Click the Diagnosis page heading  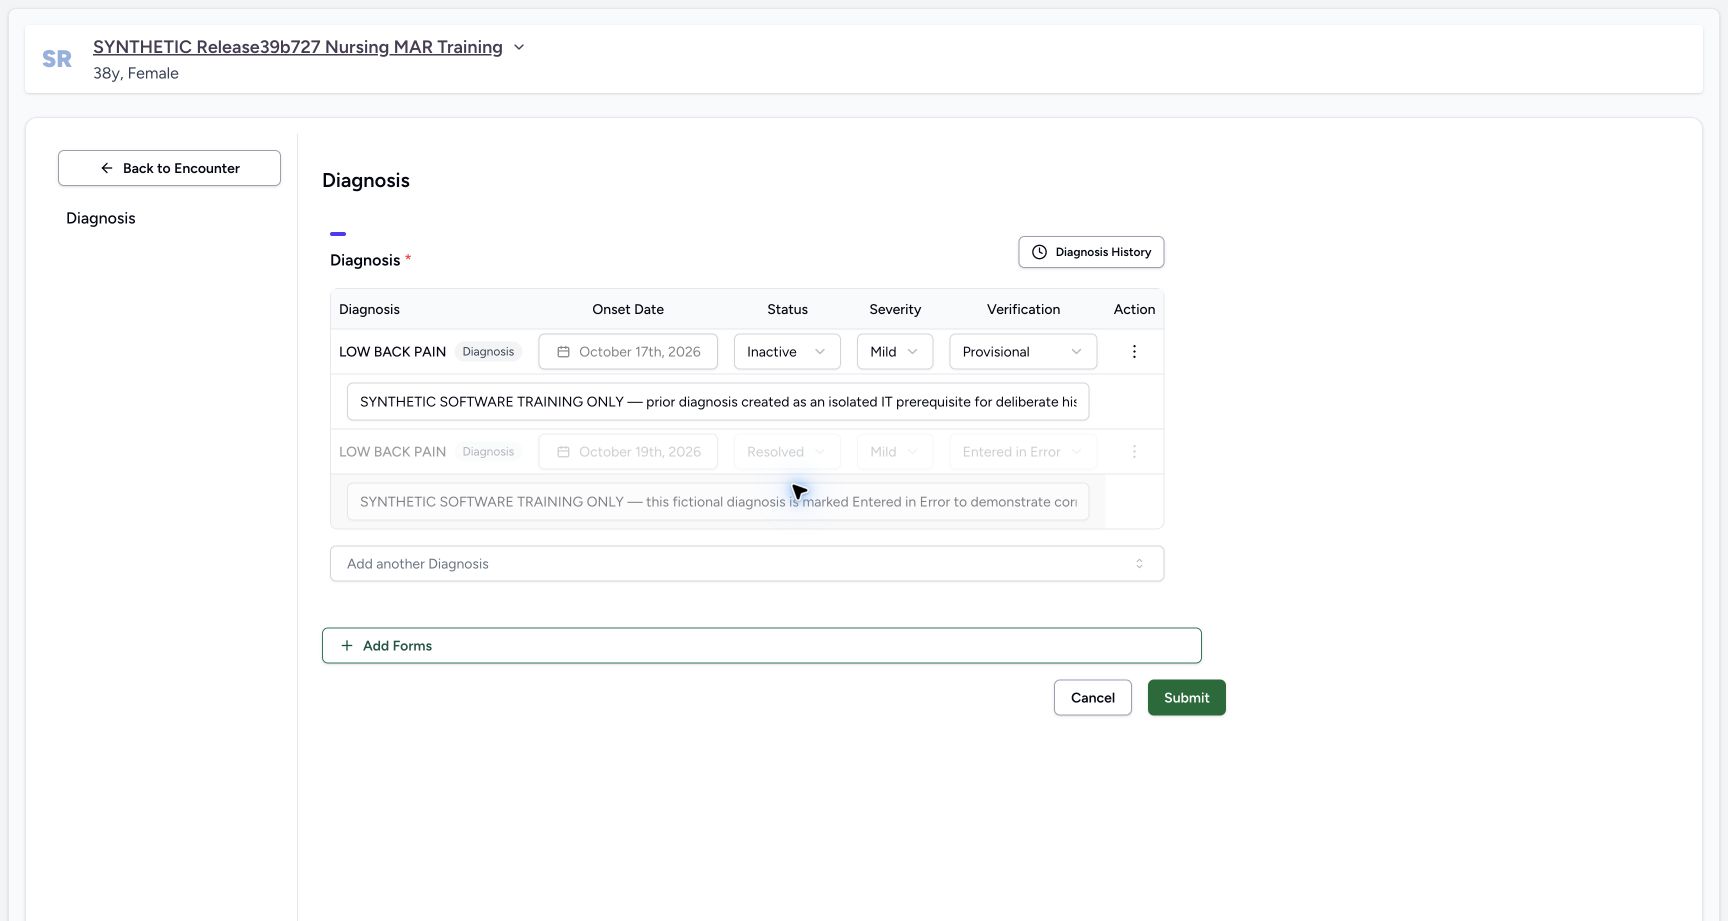366,180
